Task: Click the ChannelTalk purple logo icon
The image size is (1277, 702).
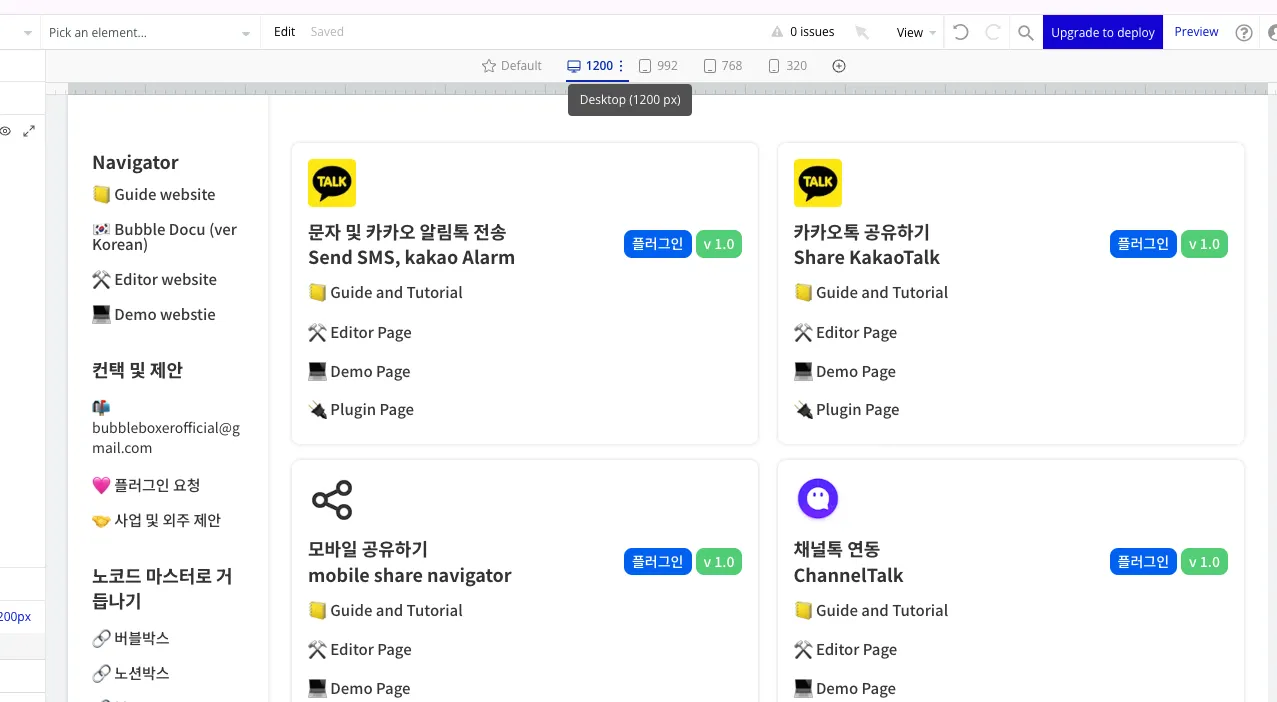Action: pyautogui.click(x=818, y=499)
